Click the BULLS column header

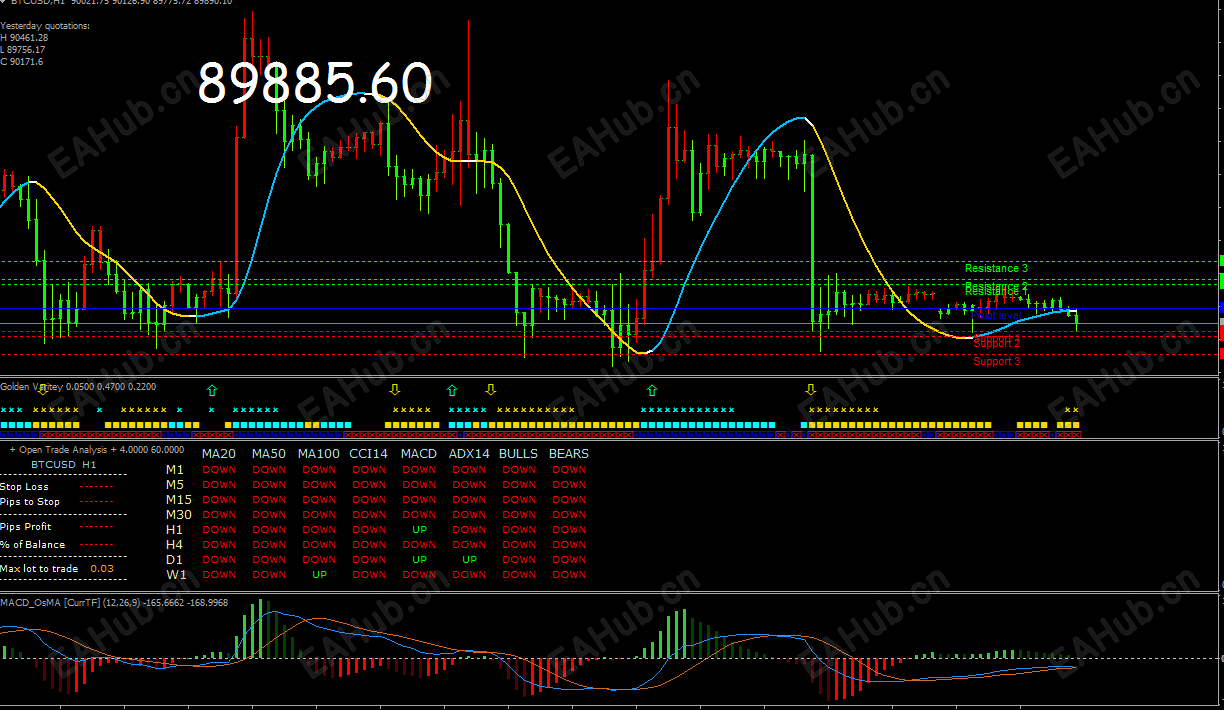tap(518, 453)
